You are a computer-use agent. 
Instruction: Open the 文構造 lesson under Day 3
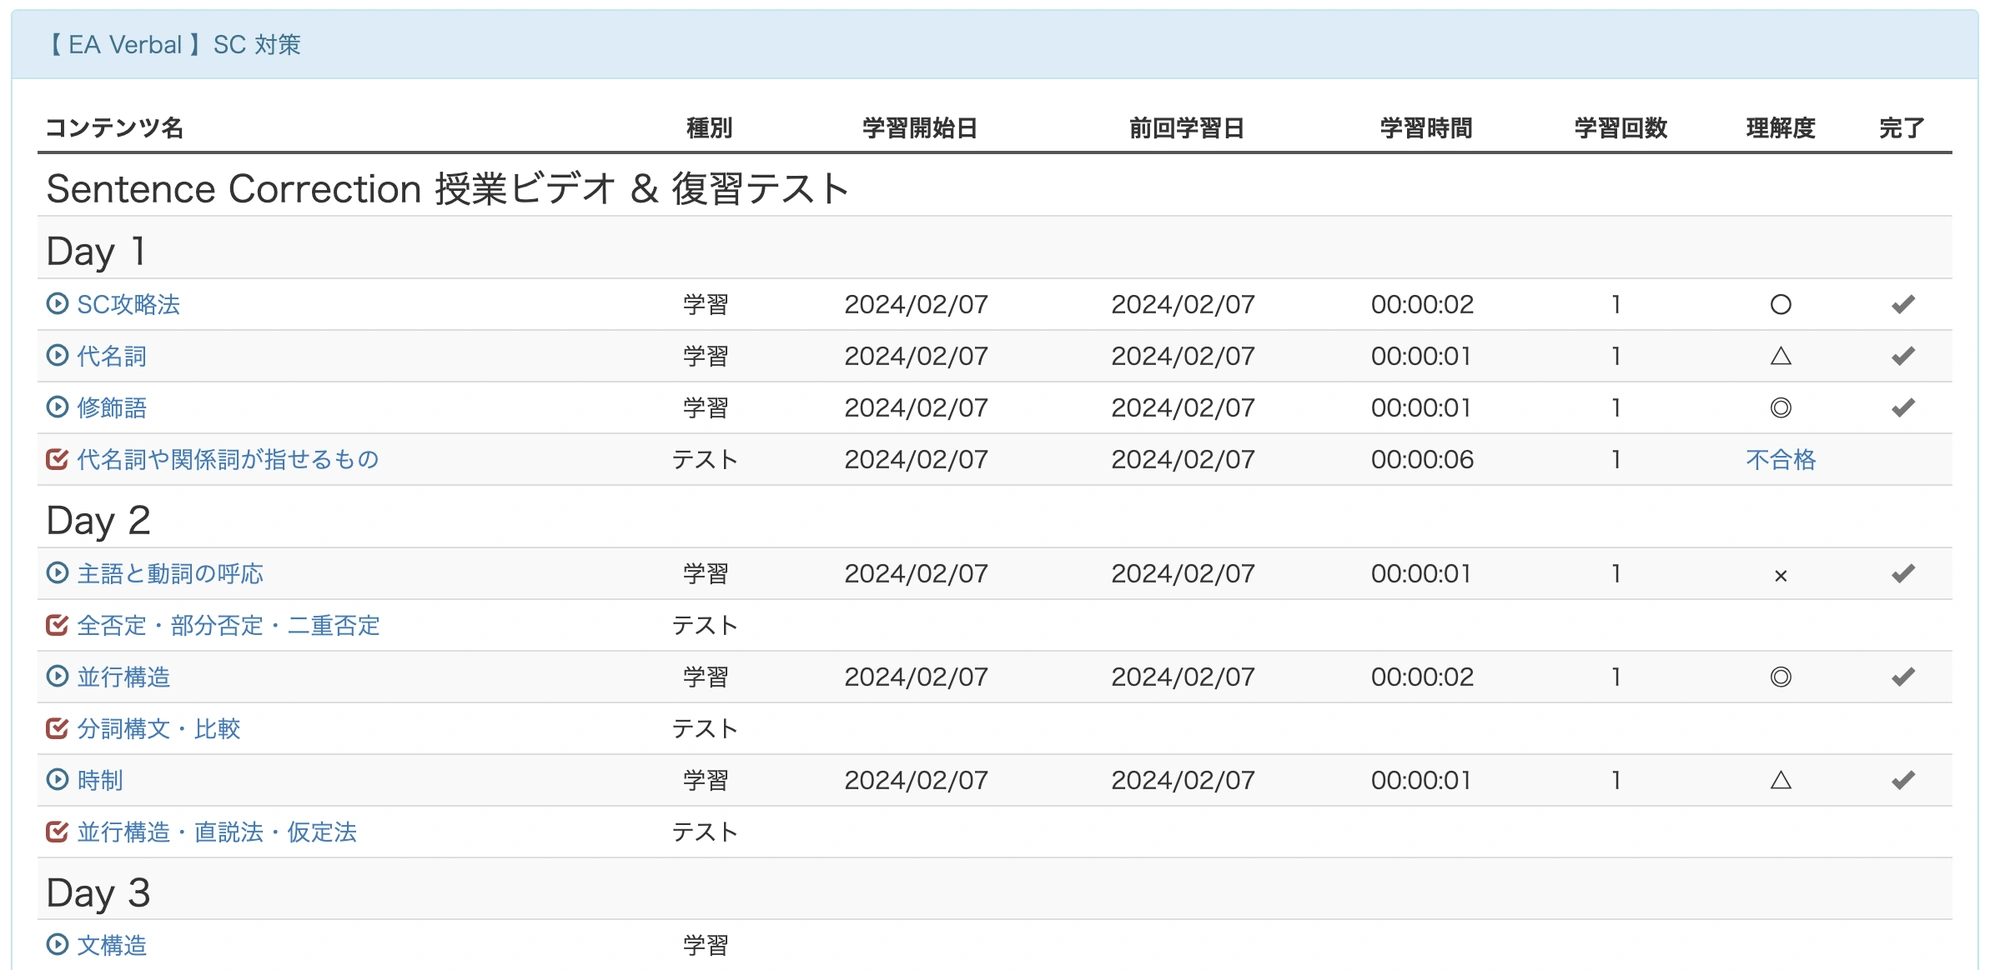coord(112,945)
